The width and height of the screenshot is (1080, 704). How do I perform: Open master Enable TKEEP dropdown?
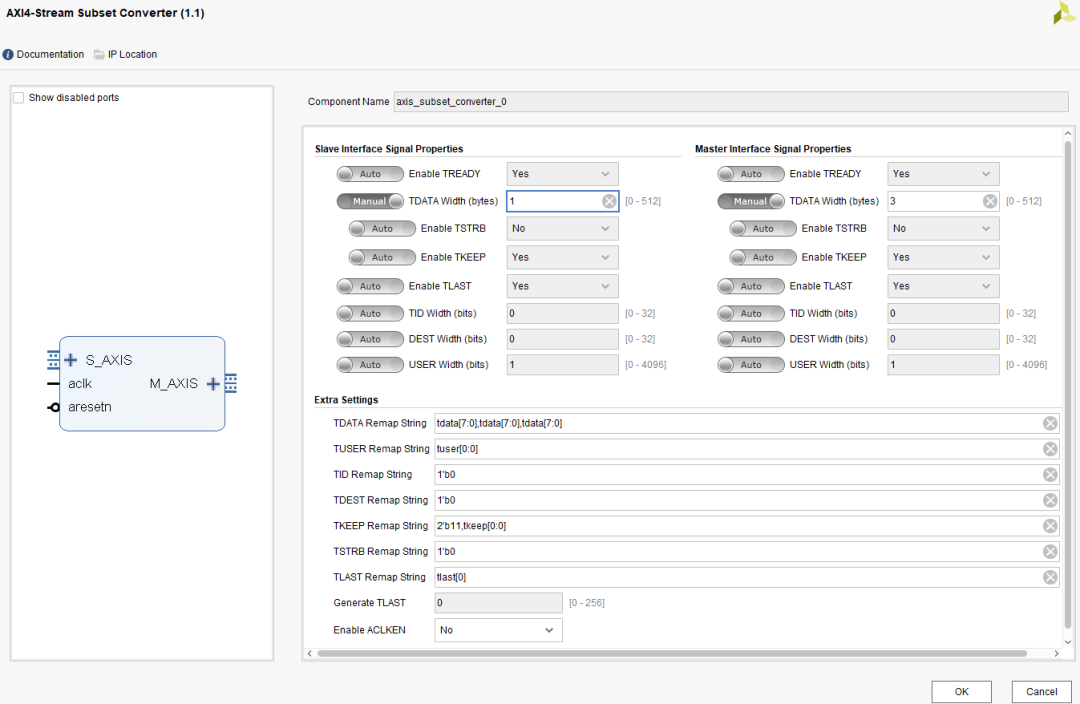click(943, 257)
